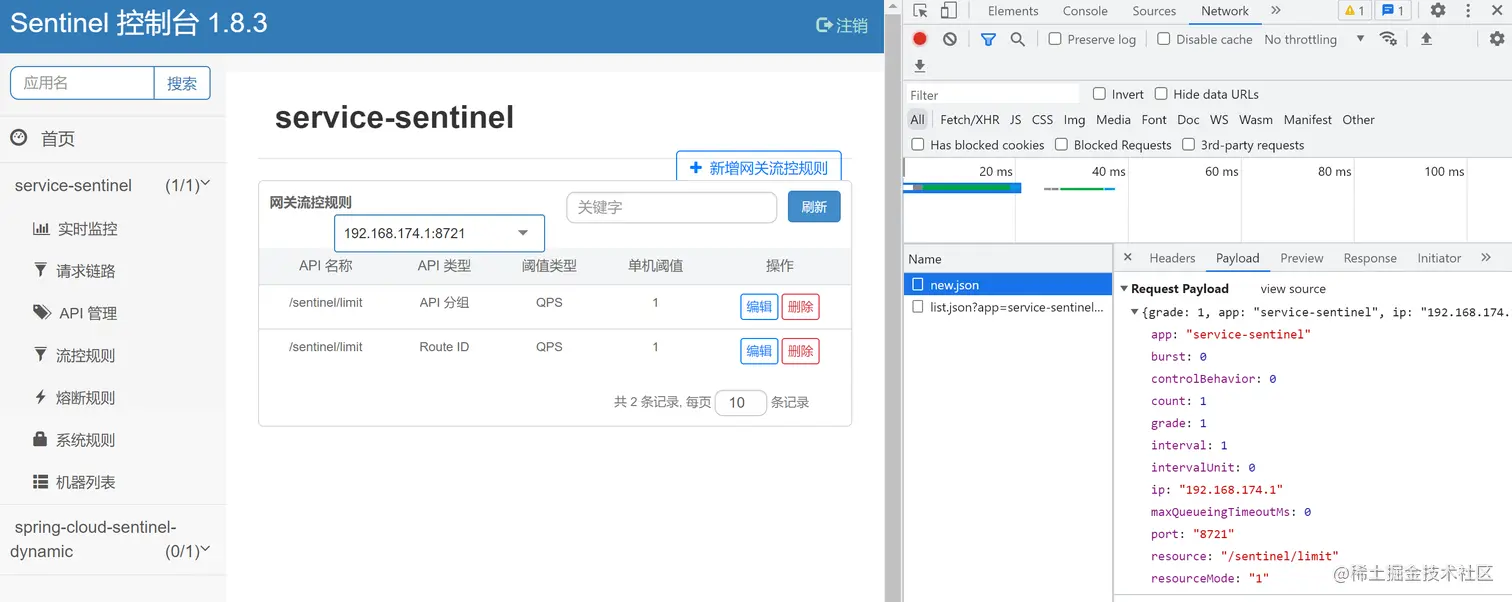Collapse the Request Payload section
This screenshot has width=1512, height=602.
[1124, 289]
